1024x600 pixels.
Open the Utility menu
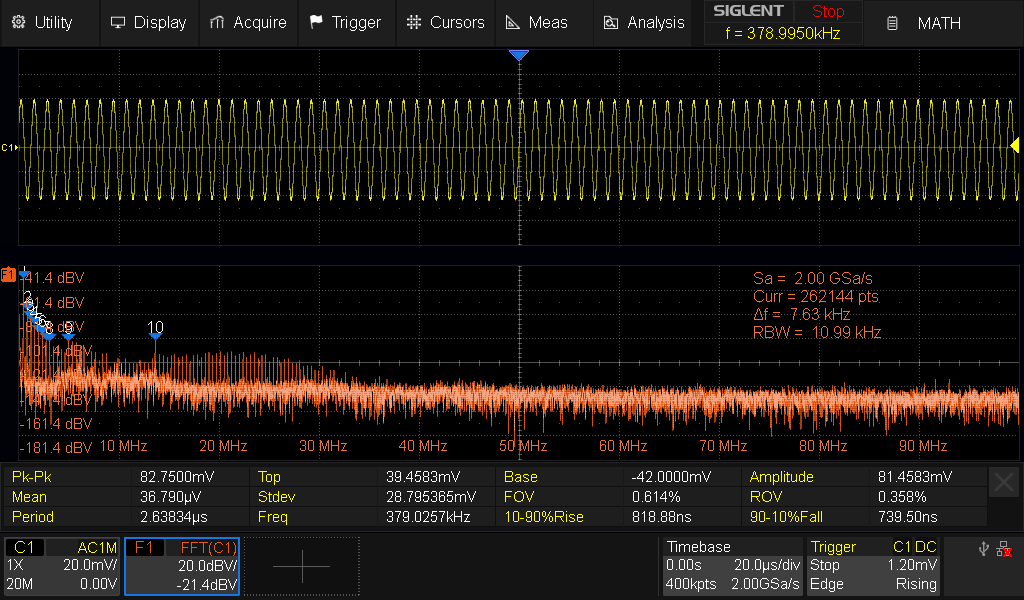click(x=42, y=22)
